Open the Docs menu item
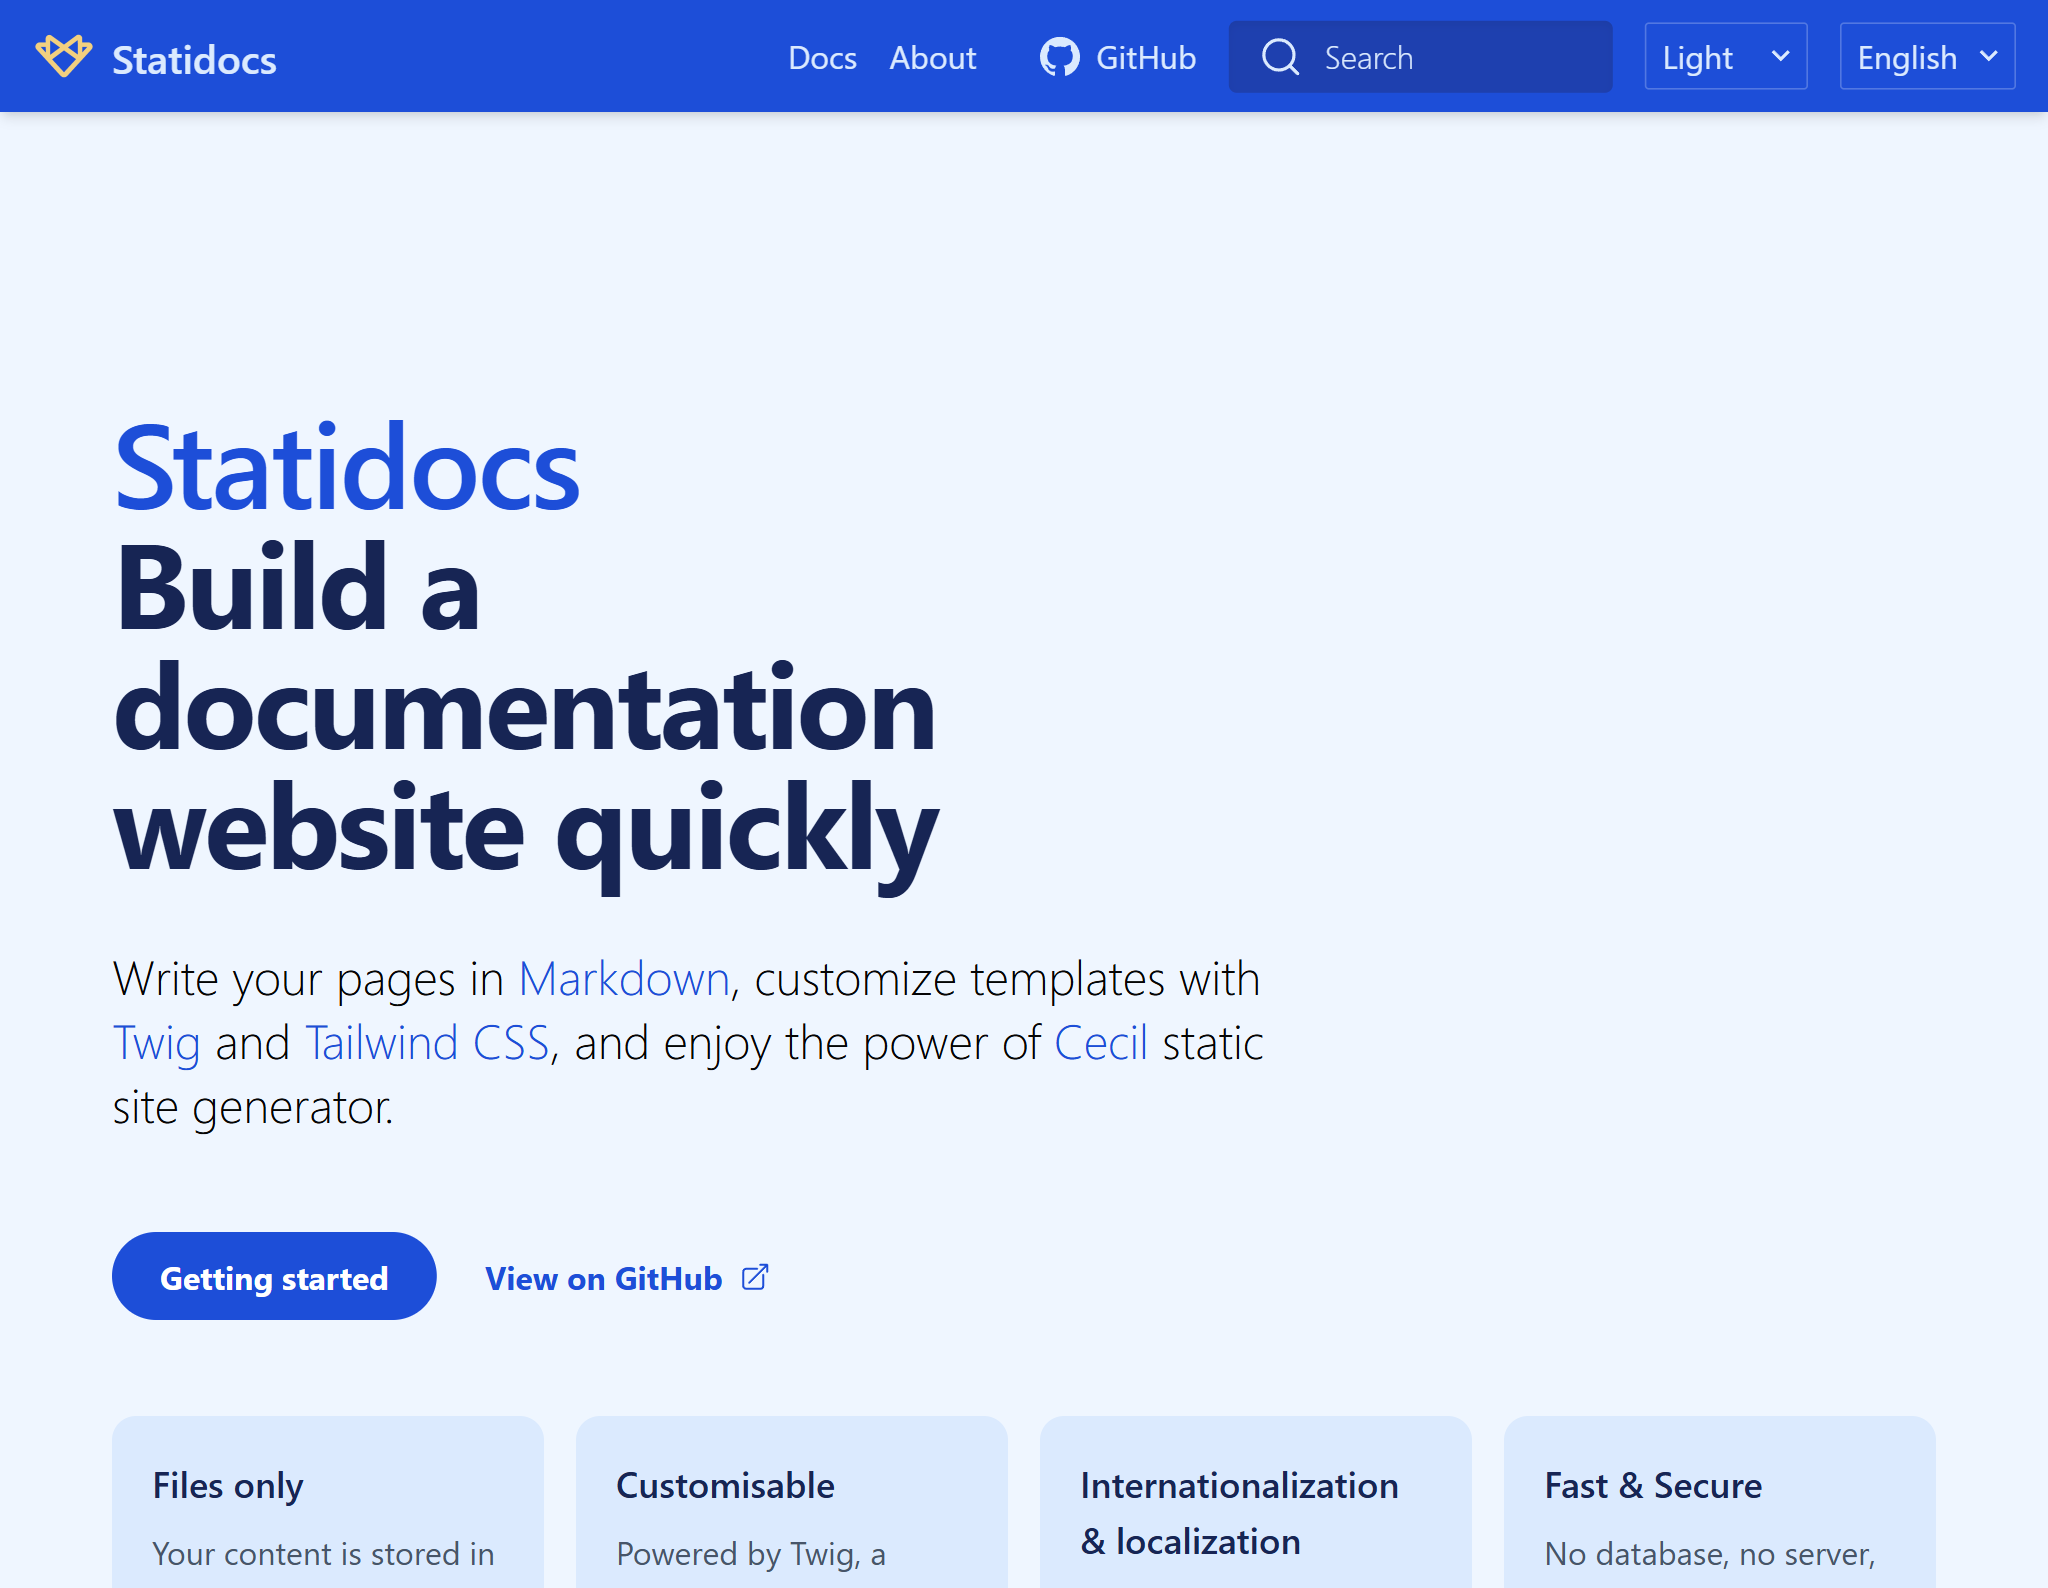The width and height of the screenshot is (2048, 1588). [x=821, y=55]
